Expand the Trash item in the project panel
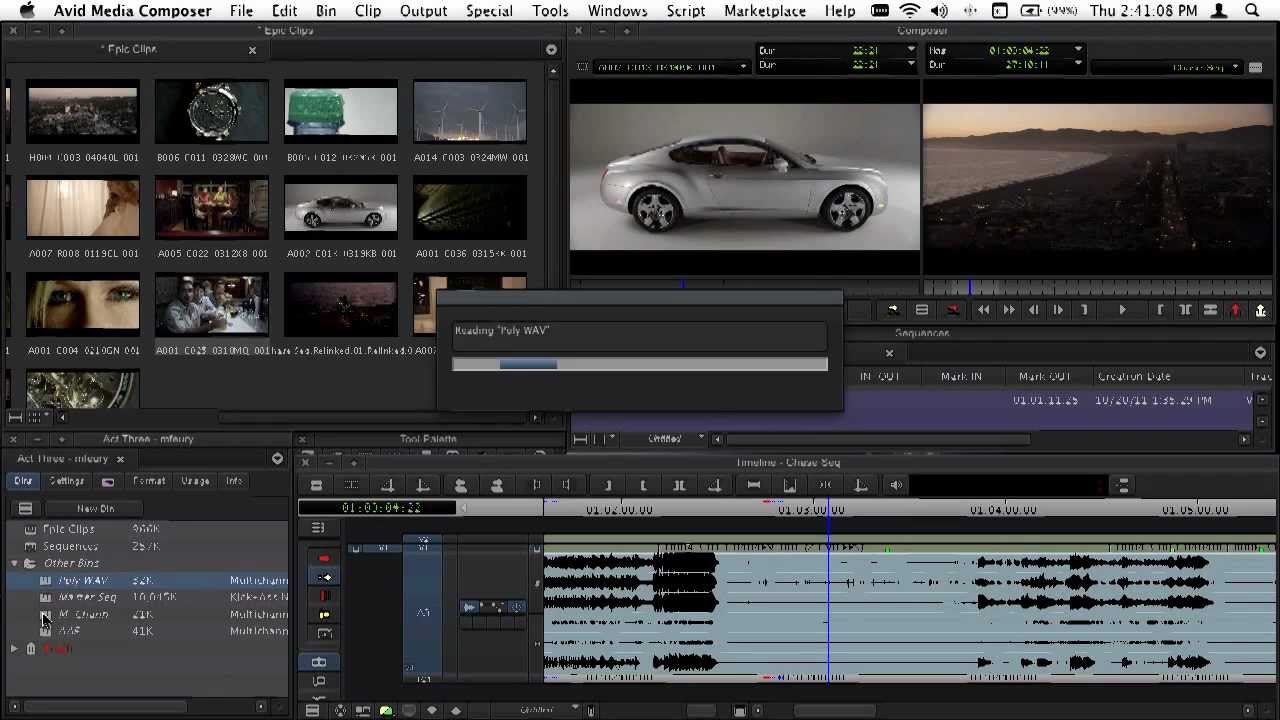 point(14,648)
